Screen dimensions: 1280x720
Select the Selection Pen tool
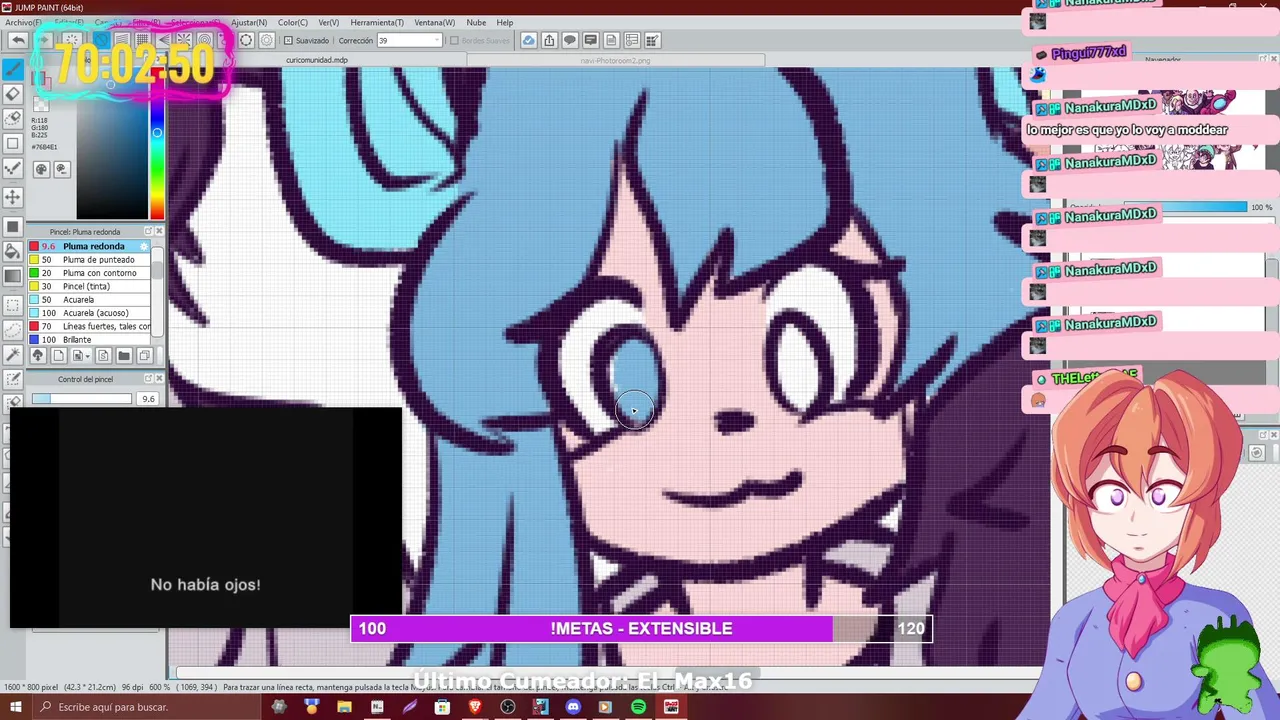[13, 379]
